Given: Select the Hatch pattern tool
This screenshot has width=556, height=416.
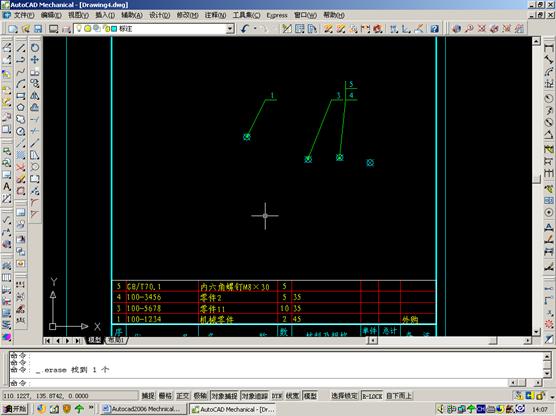Looking at the screenshot, I should click(x=21, y=155).
